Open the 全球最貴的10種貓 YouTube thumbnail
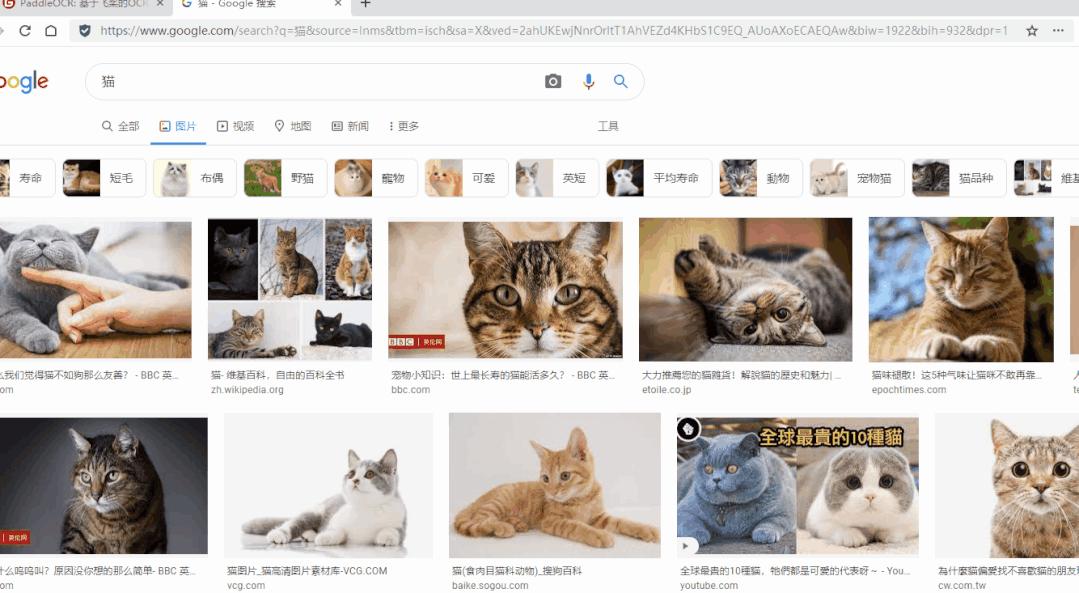Viewport: 1079px width, 593px height. (798, 486)
